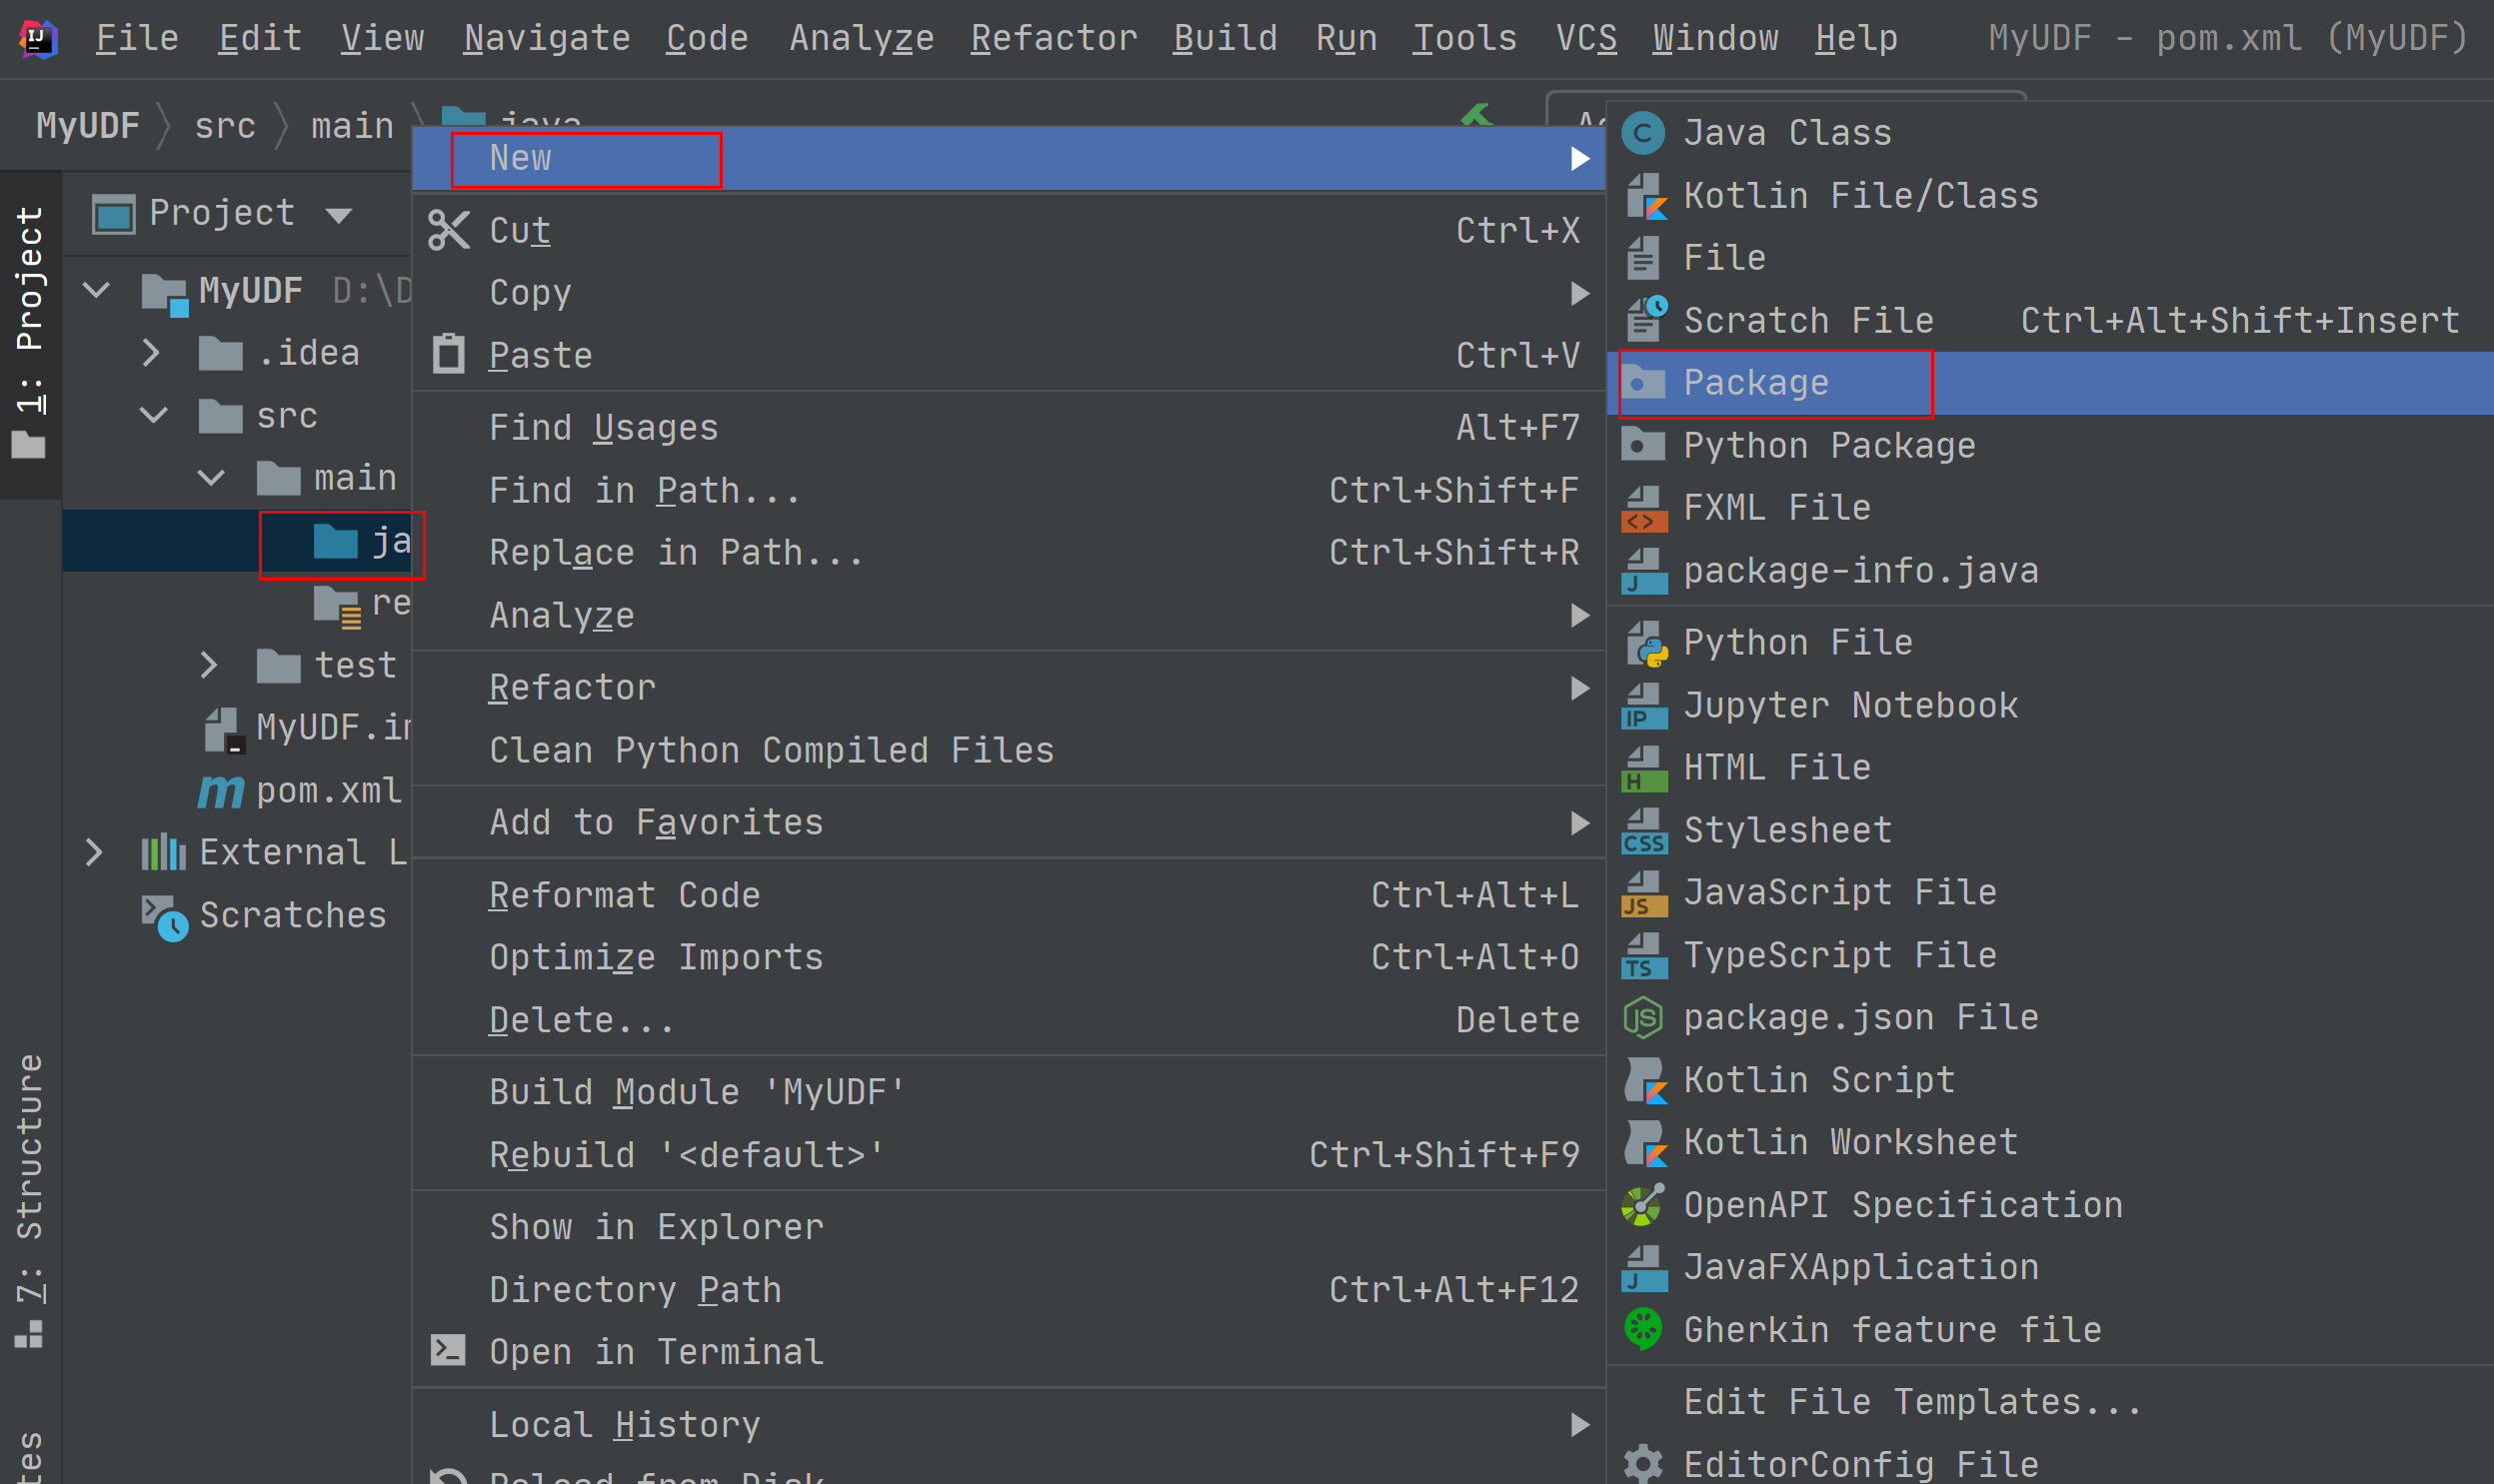The height and width of the screenshot is (1484, 2494).
Task: Click the package.json File icon
Action: coord(1641,1014)
